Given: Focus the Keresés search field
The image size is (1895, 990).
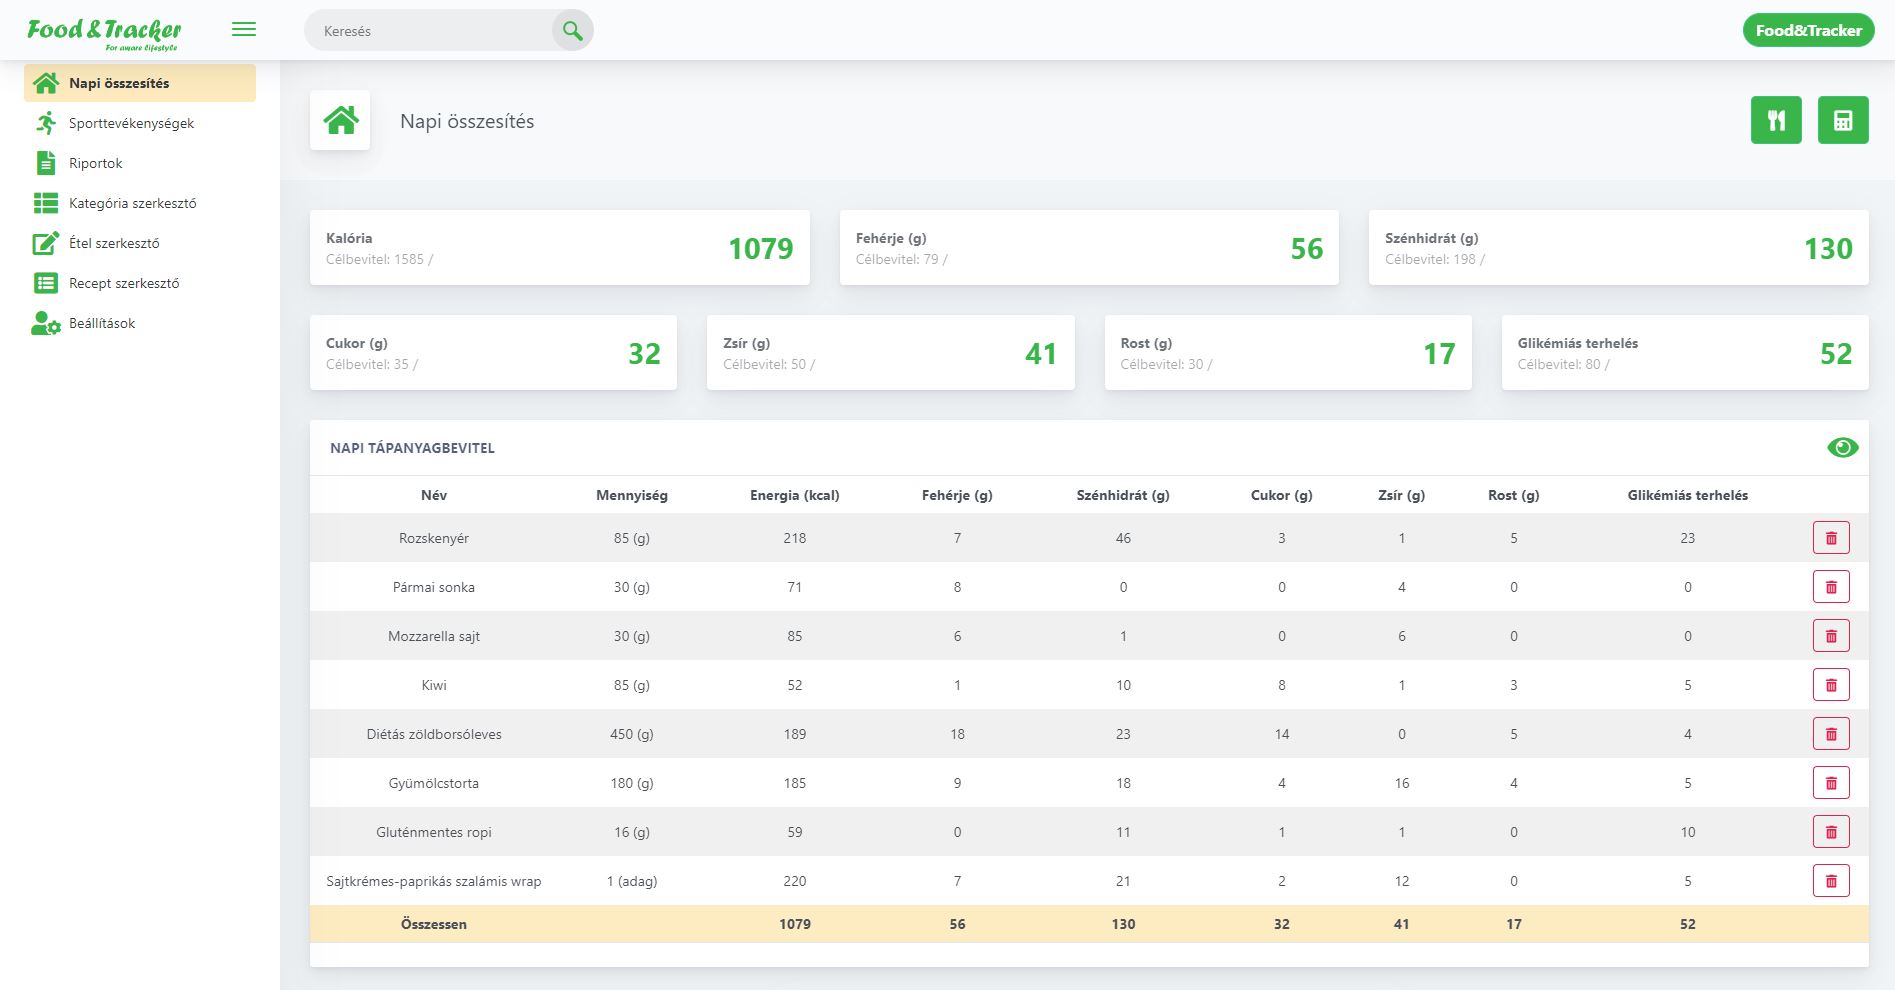Looking at the screenshot, I should 430,31.
